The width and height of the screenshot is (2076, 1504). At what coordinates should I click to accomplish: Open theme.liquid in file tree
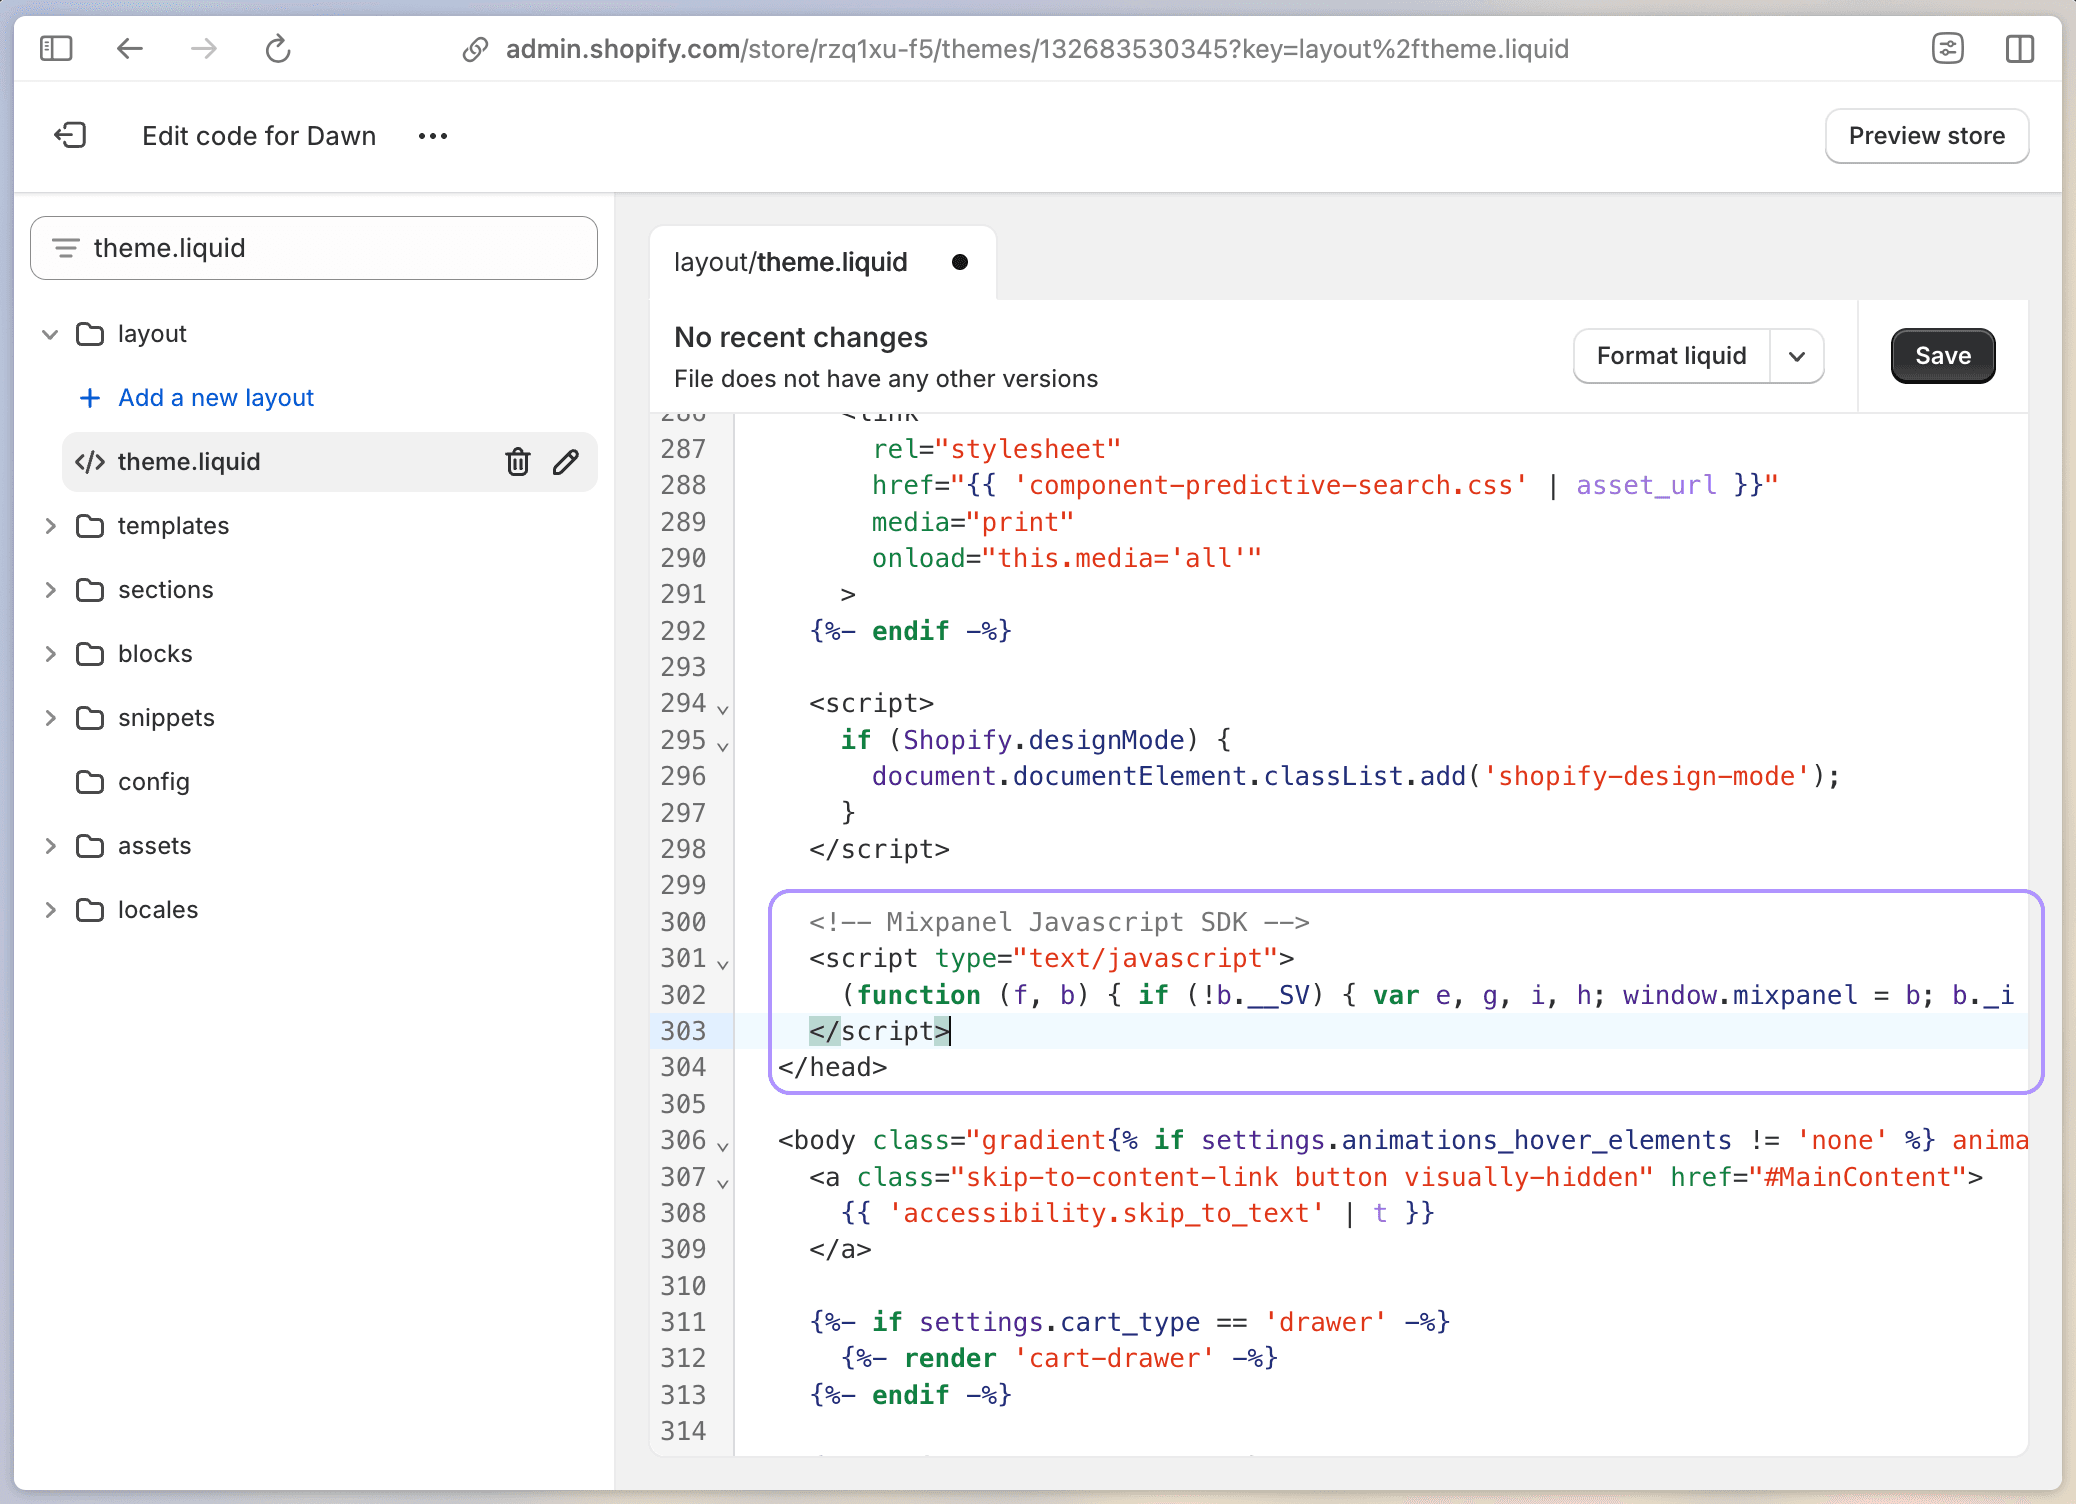coord(189,462)
